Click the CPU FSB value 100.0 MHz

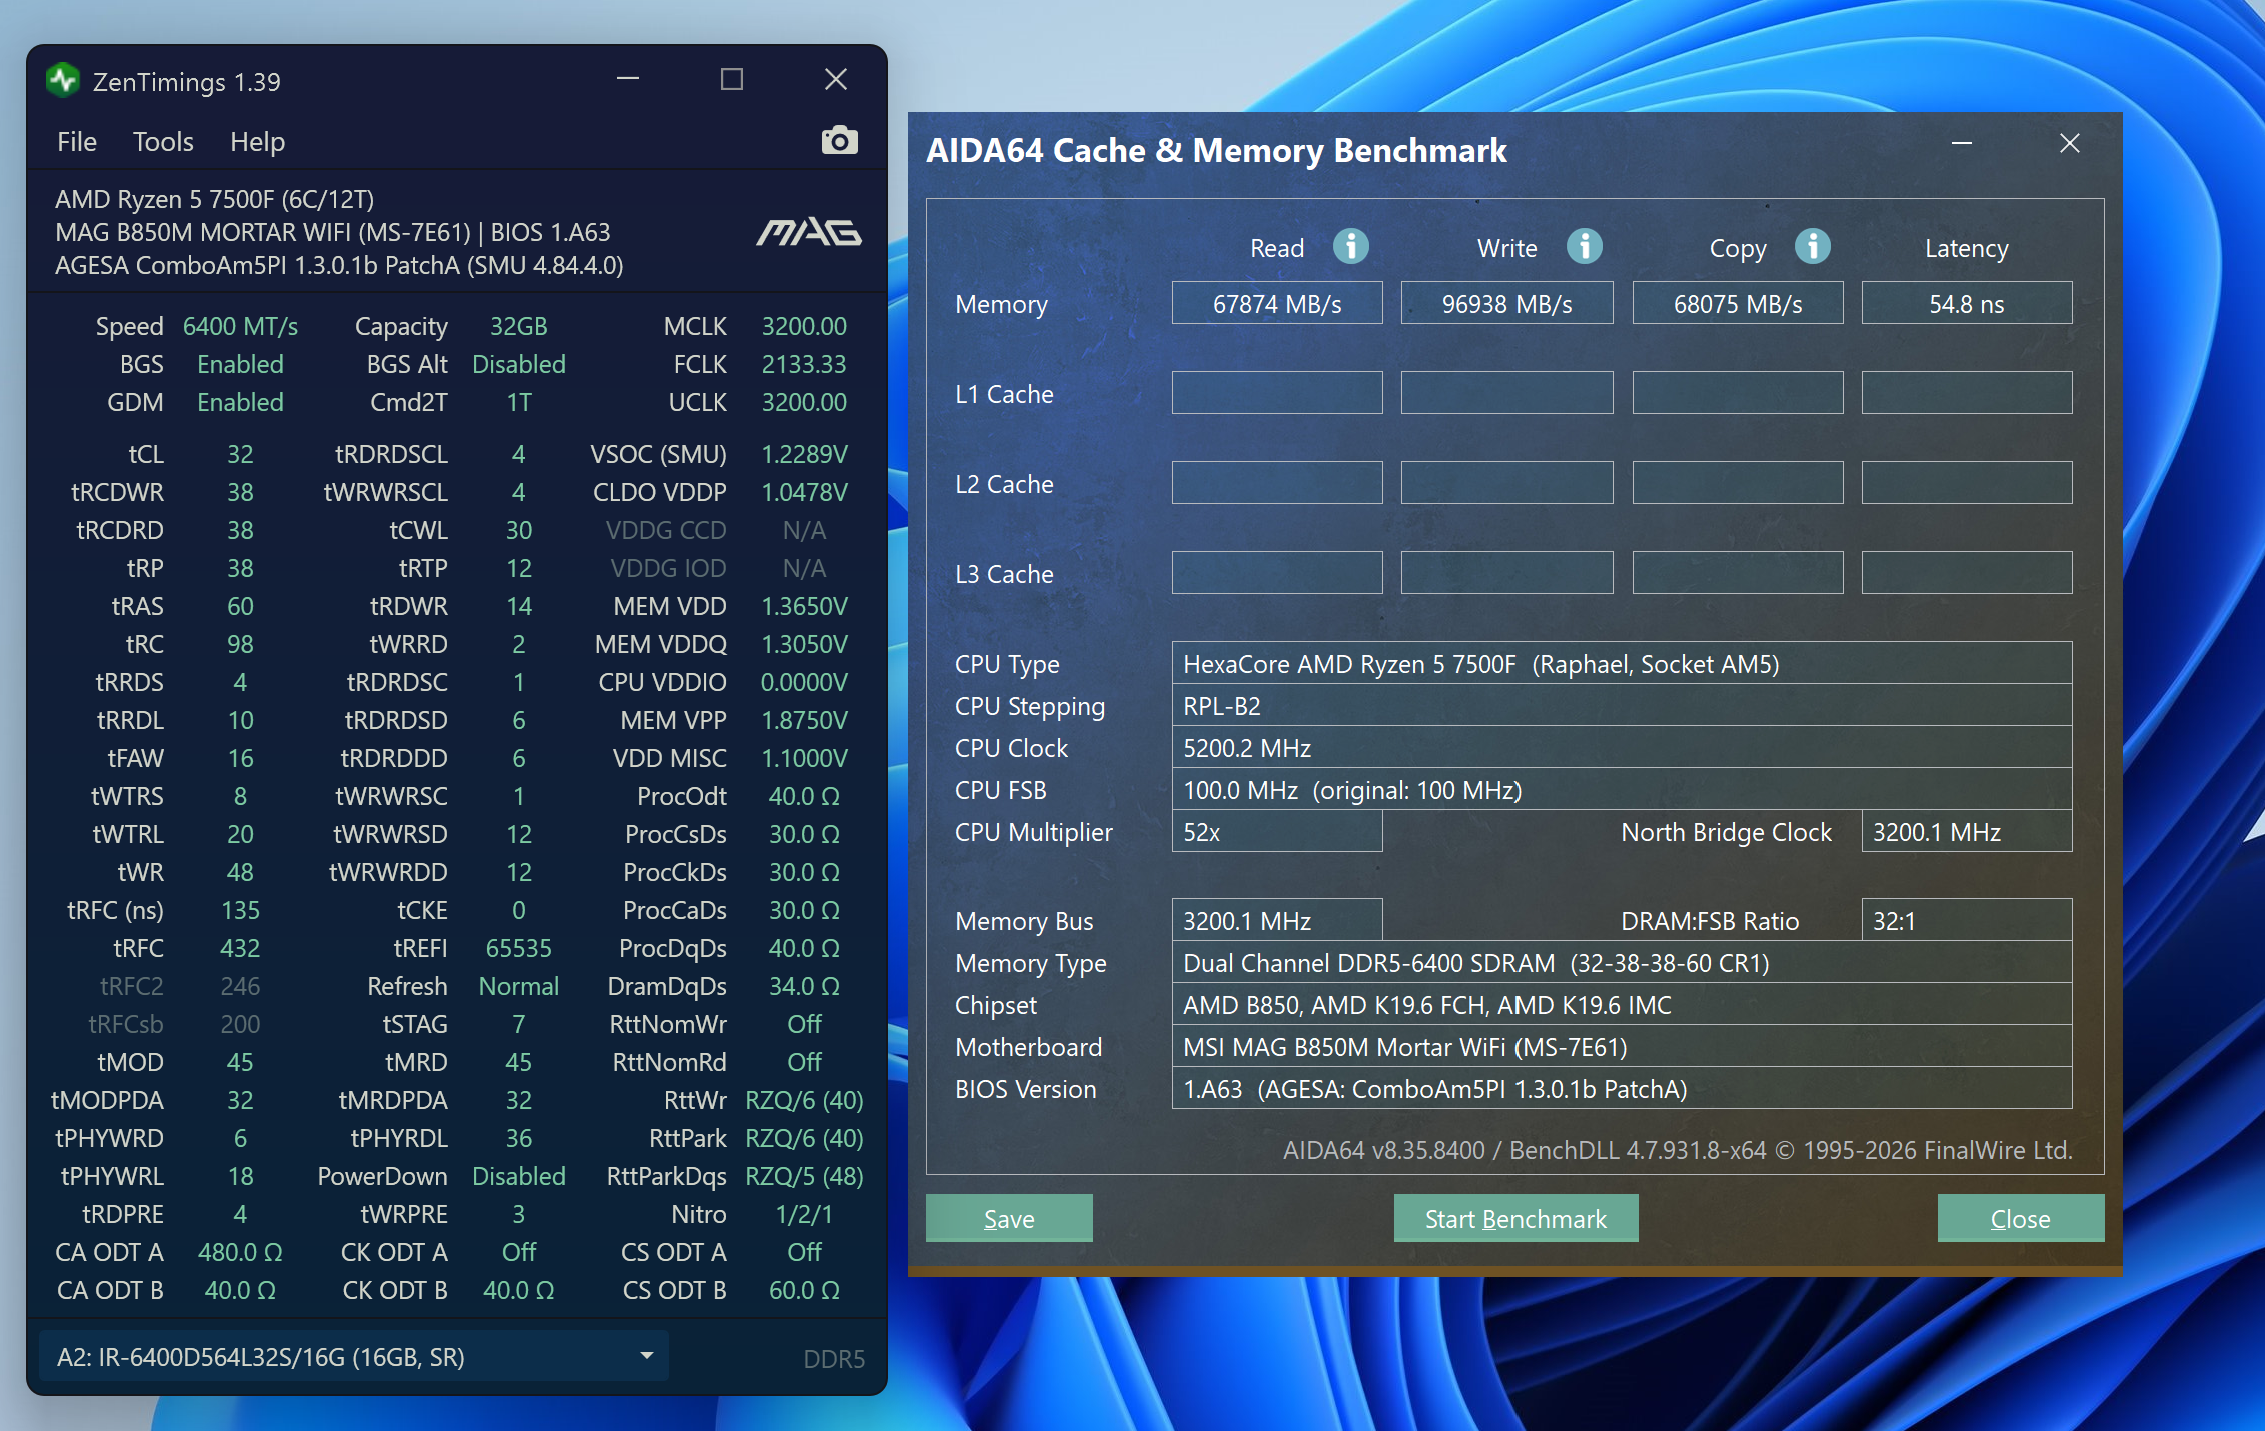click(x=1622, y=790)
